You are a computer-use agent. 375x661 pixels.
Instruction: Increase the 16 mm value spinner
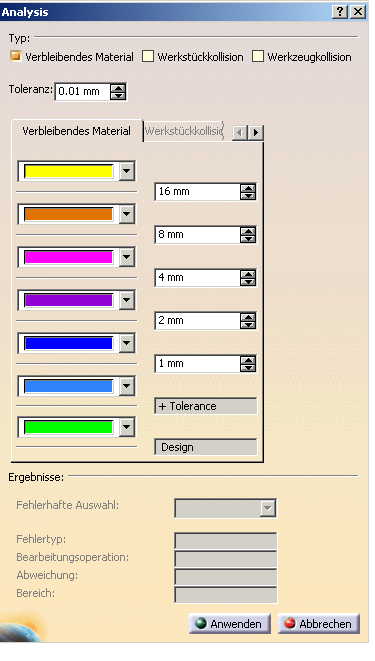click(x=248, y=188)
